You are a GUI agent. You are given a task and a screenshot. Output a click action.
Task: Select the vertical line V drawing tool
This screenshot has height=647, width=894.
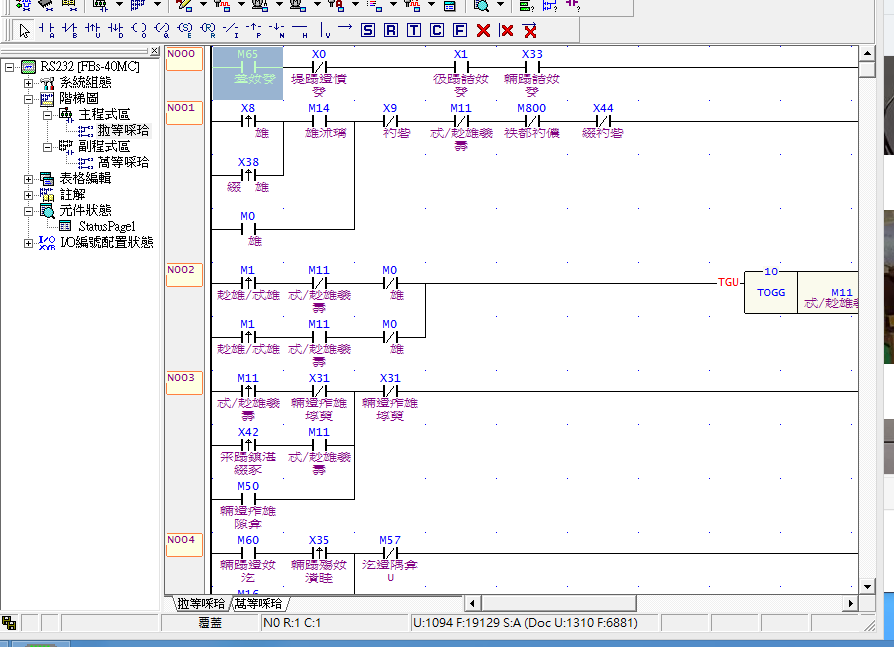[x=322, y=30]
